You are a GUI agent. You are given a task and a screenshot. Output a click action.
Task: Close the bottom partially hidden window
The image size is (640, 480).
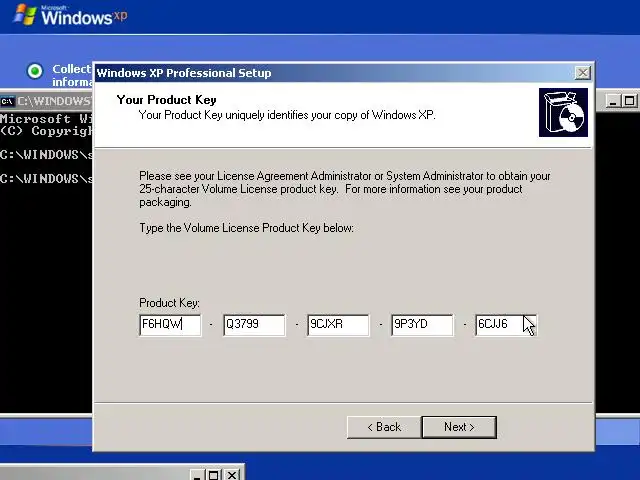point(232,475)
